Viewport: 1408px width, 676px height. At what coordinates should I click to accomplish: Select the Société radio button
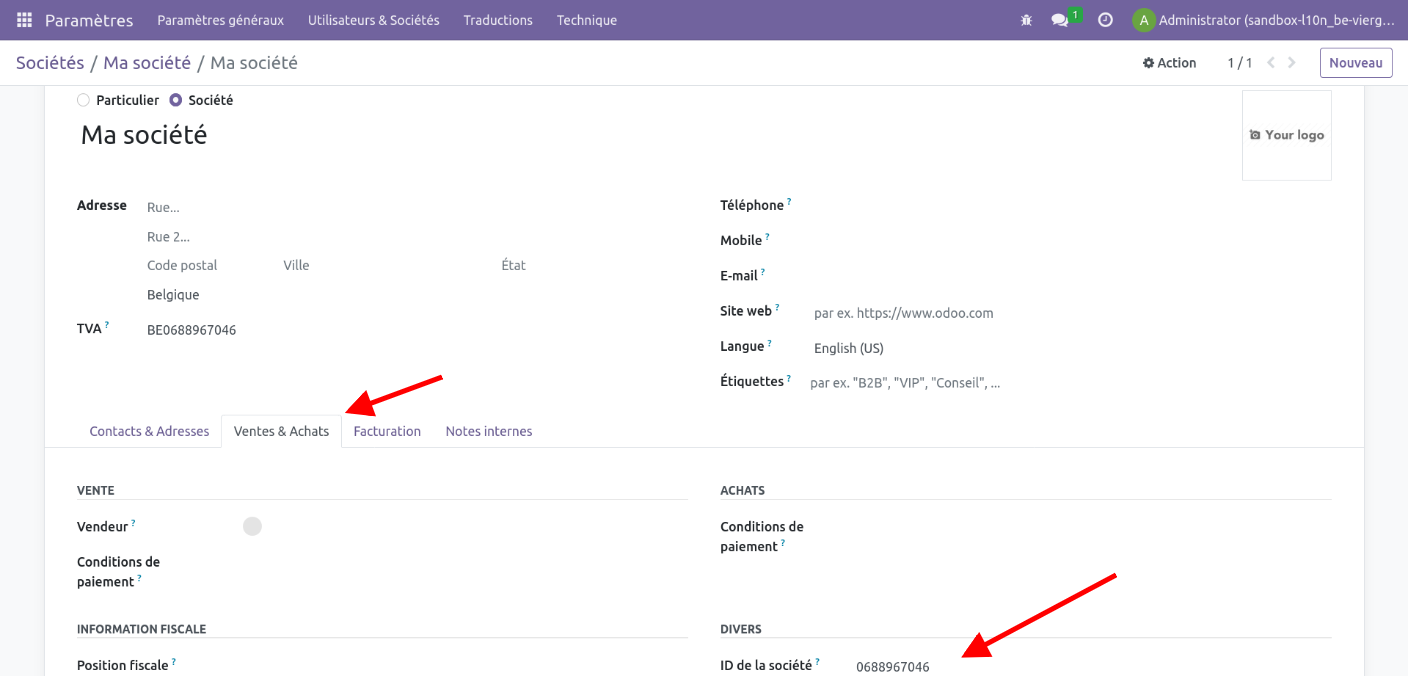[176, 100]
